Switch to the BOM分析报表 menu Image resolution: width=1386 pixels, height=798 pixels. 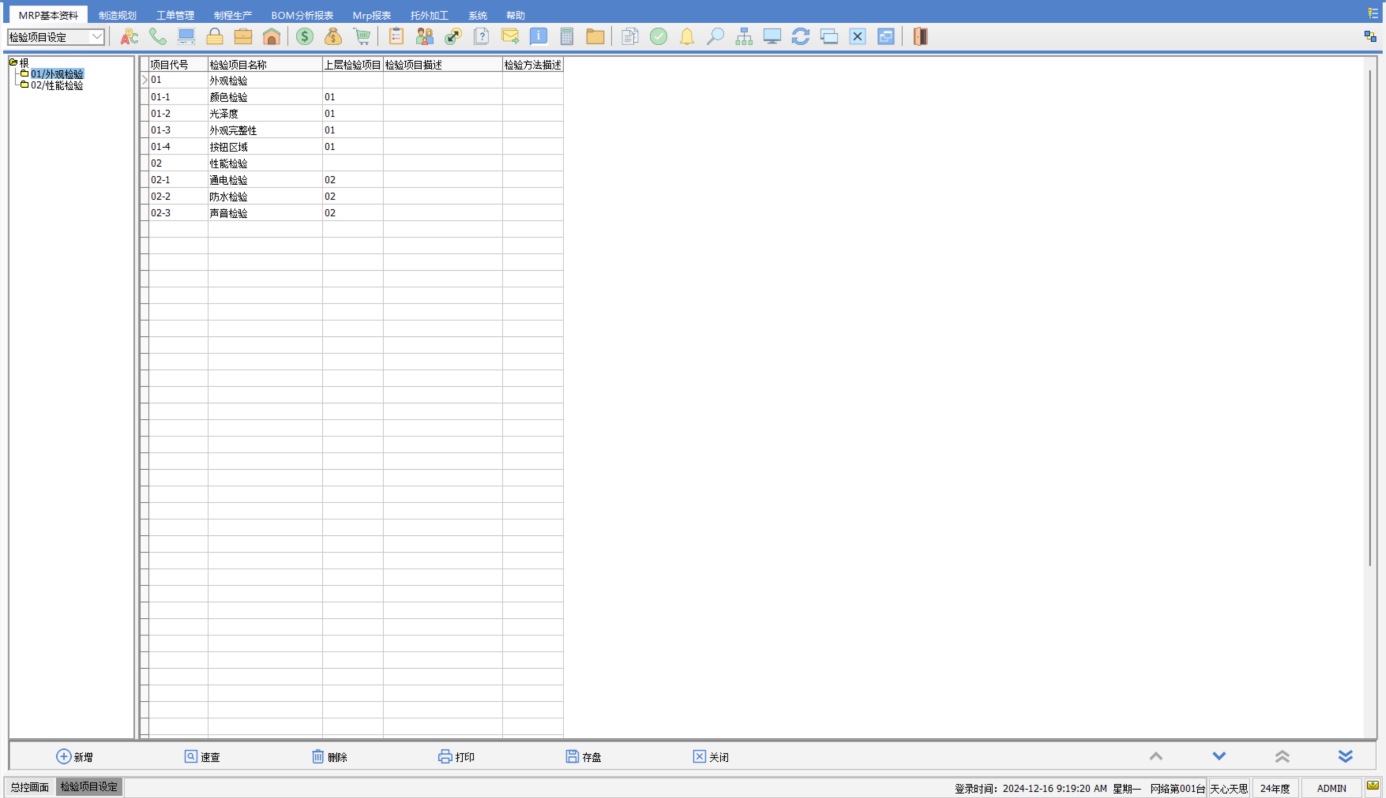click(x=302, y=15)
